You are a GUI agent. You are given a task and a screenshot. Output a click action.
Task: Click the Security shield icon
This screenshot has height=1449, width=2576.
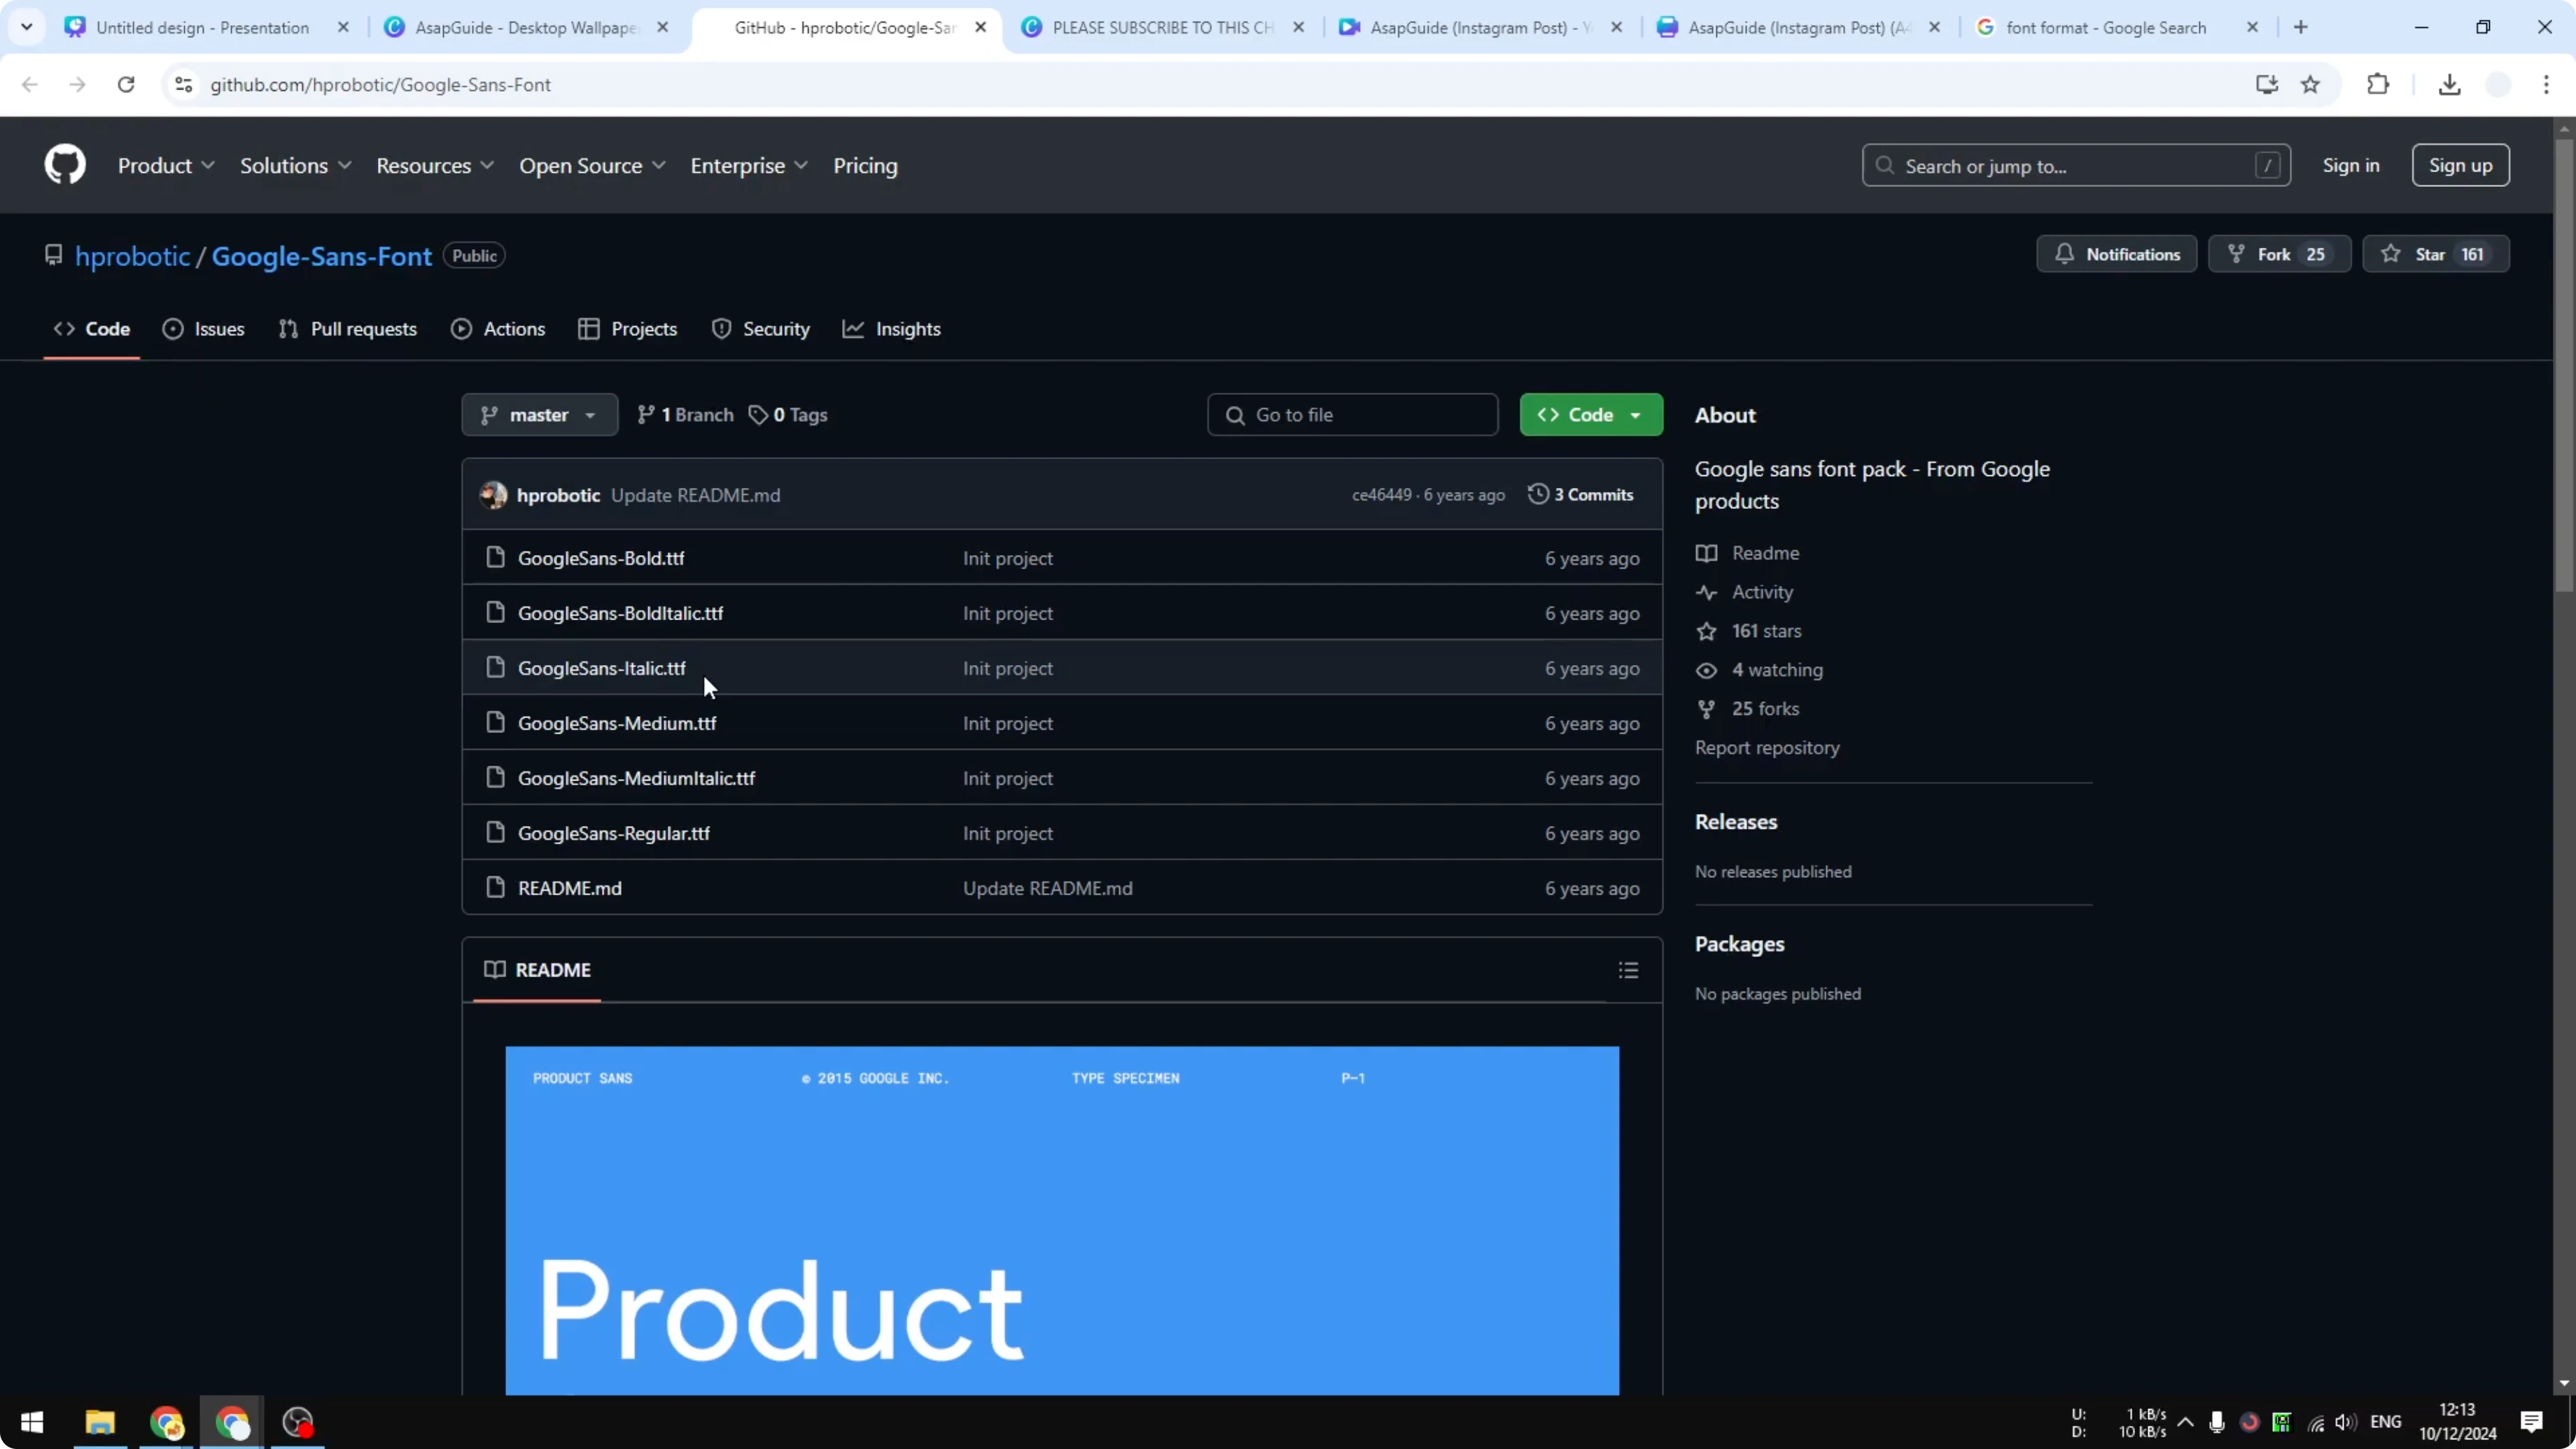[723, 328]
